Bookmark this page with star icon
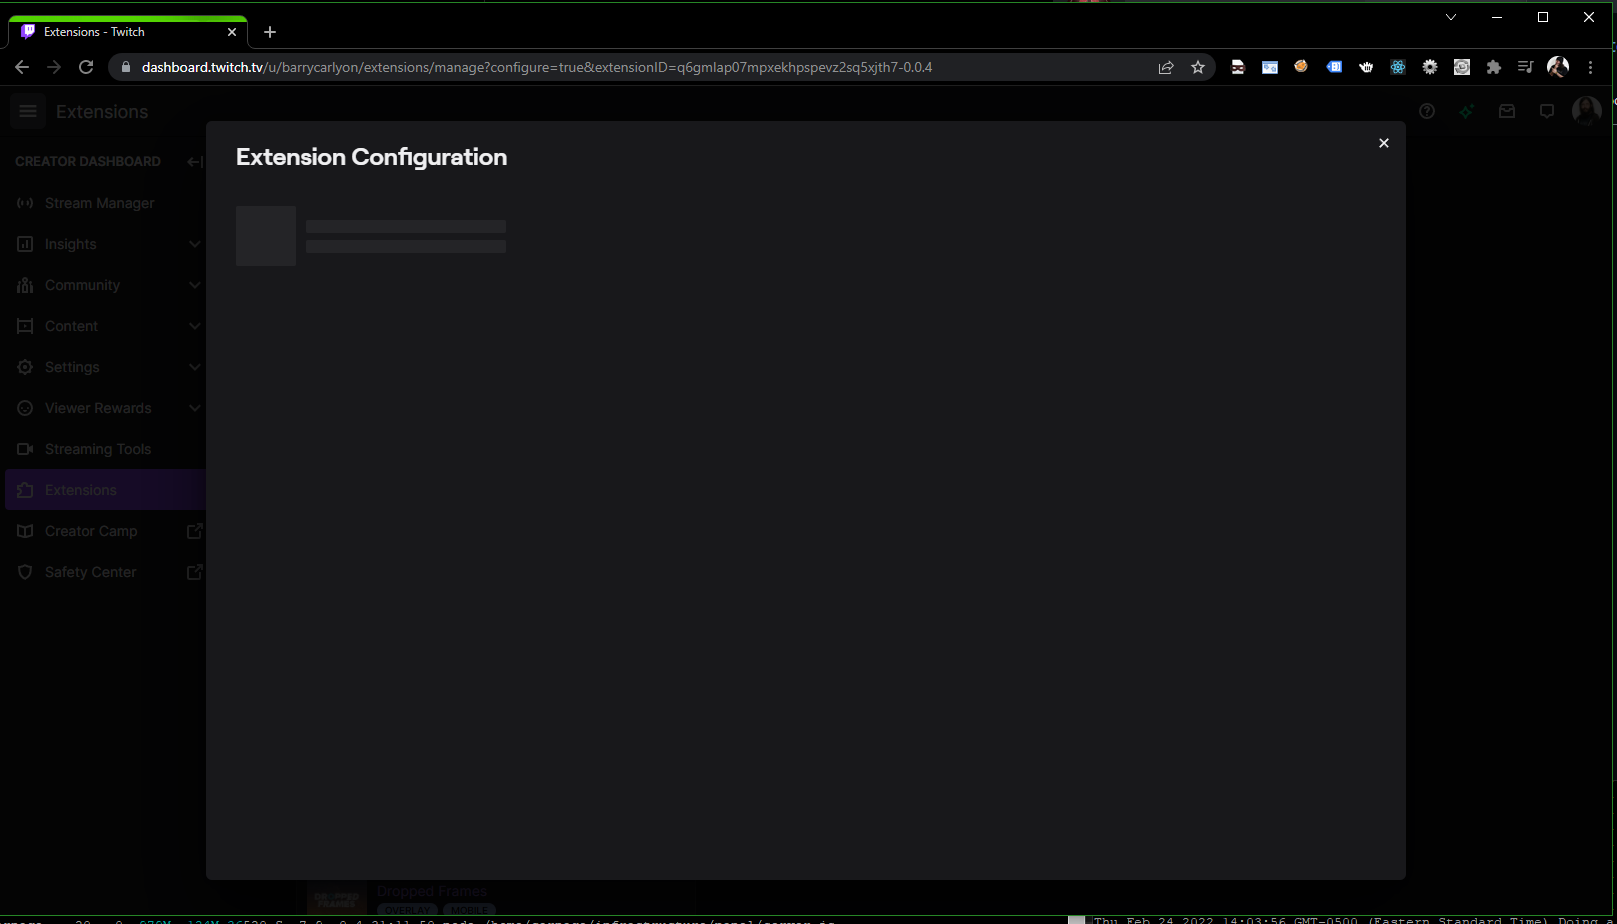Image resolution: width=1617 pixels, height=924 pixels. point(1198,67)
